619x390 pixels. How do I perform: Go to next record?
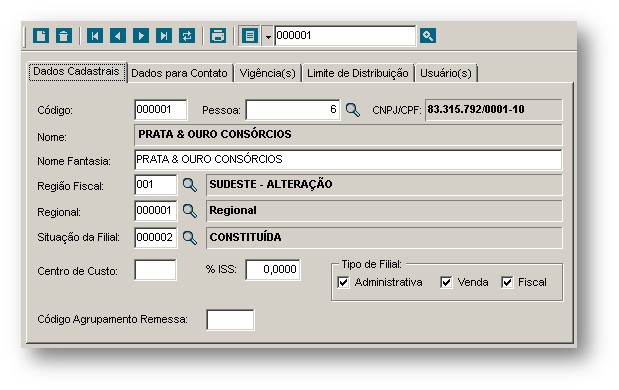[x=141, y=36]
